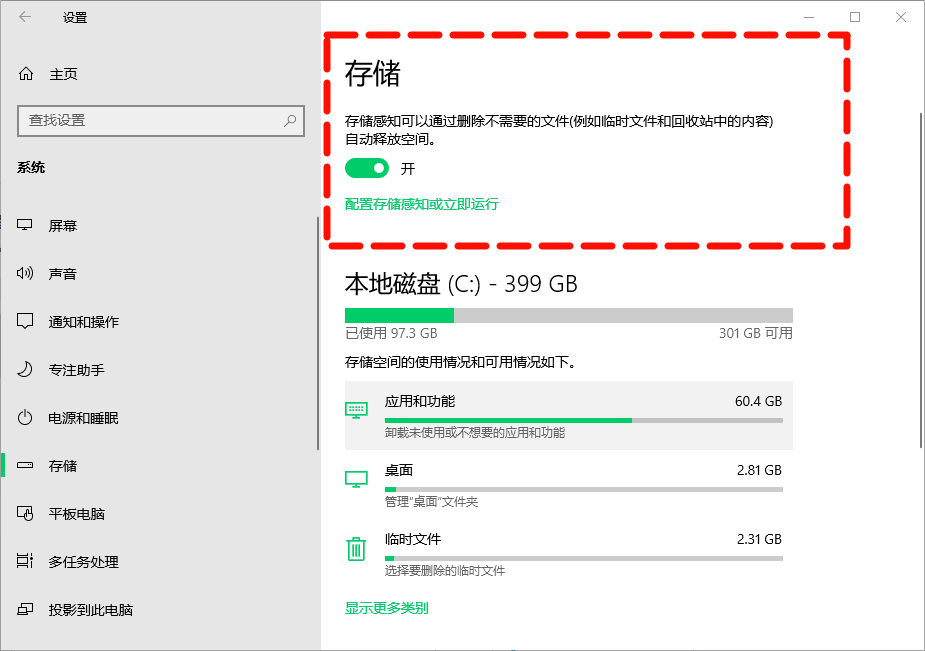Click 选择要删除的临时文件 description
925x651 pixels.
pos(445,570)
